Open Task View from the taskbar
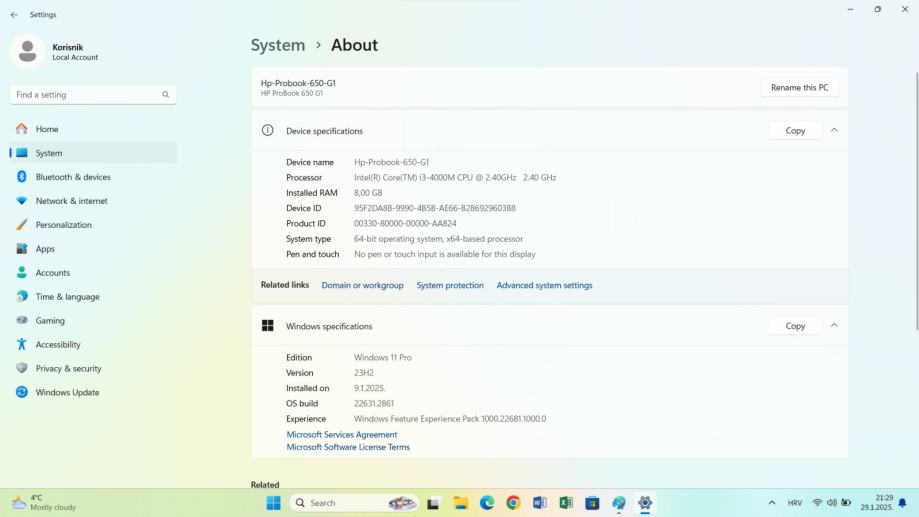Image resolution: width=919 pixels, height=517 pixels. pyautogui.click(x=433, y=503)
